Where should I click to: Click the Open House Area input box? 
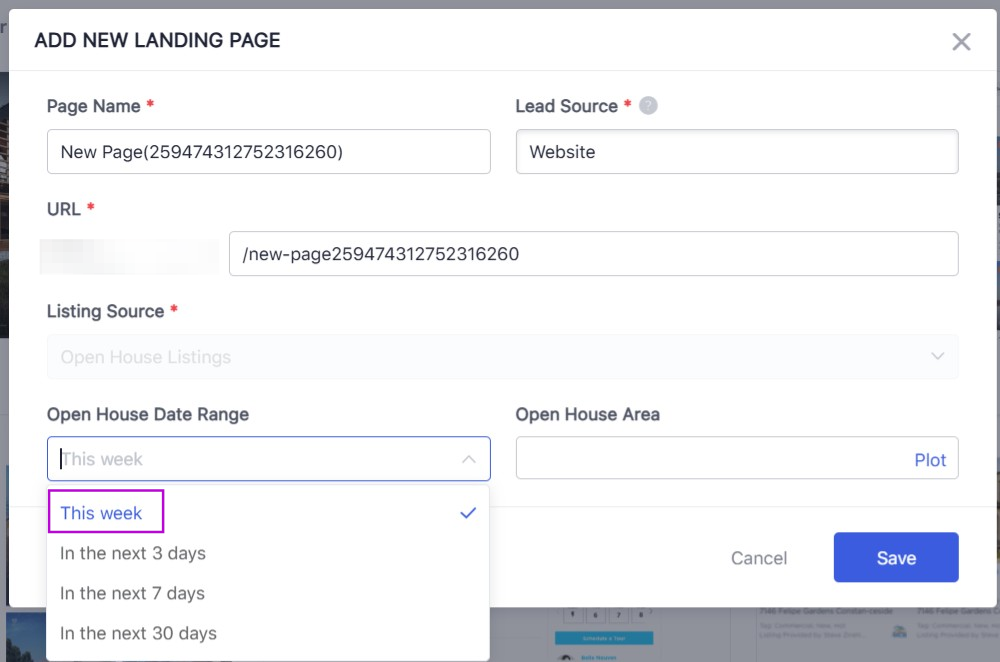[x=710, y=459]
